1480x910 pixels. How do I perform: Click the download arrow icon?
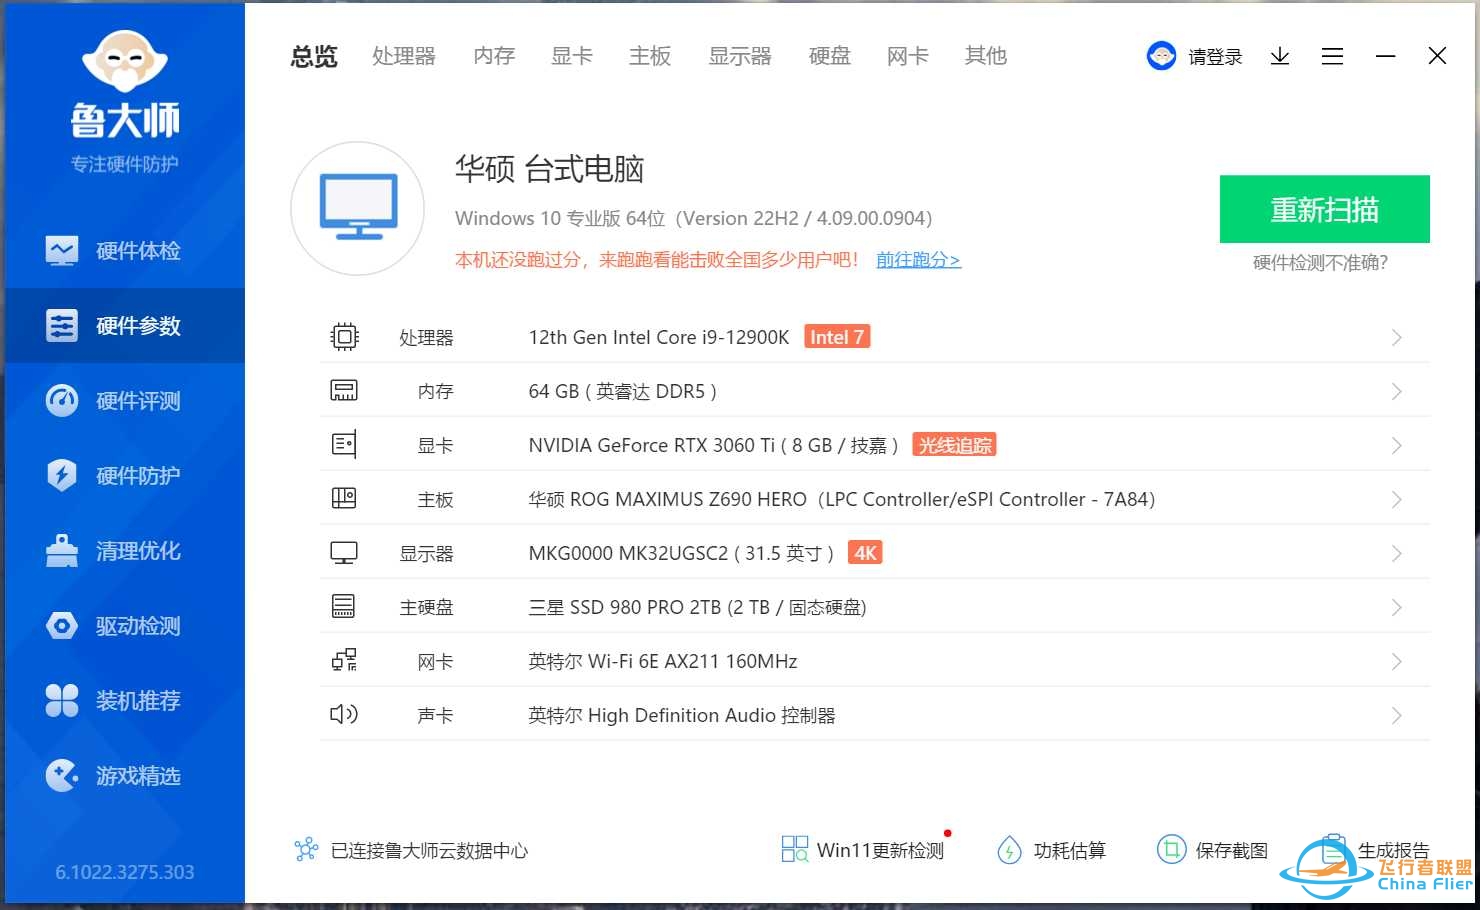[1280, 56]
